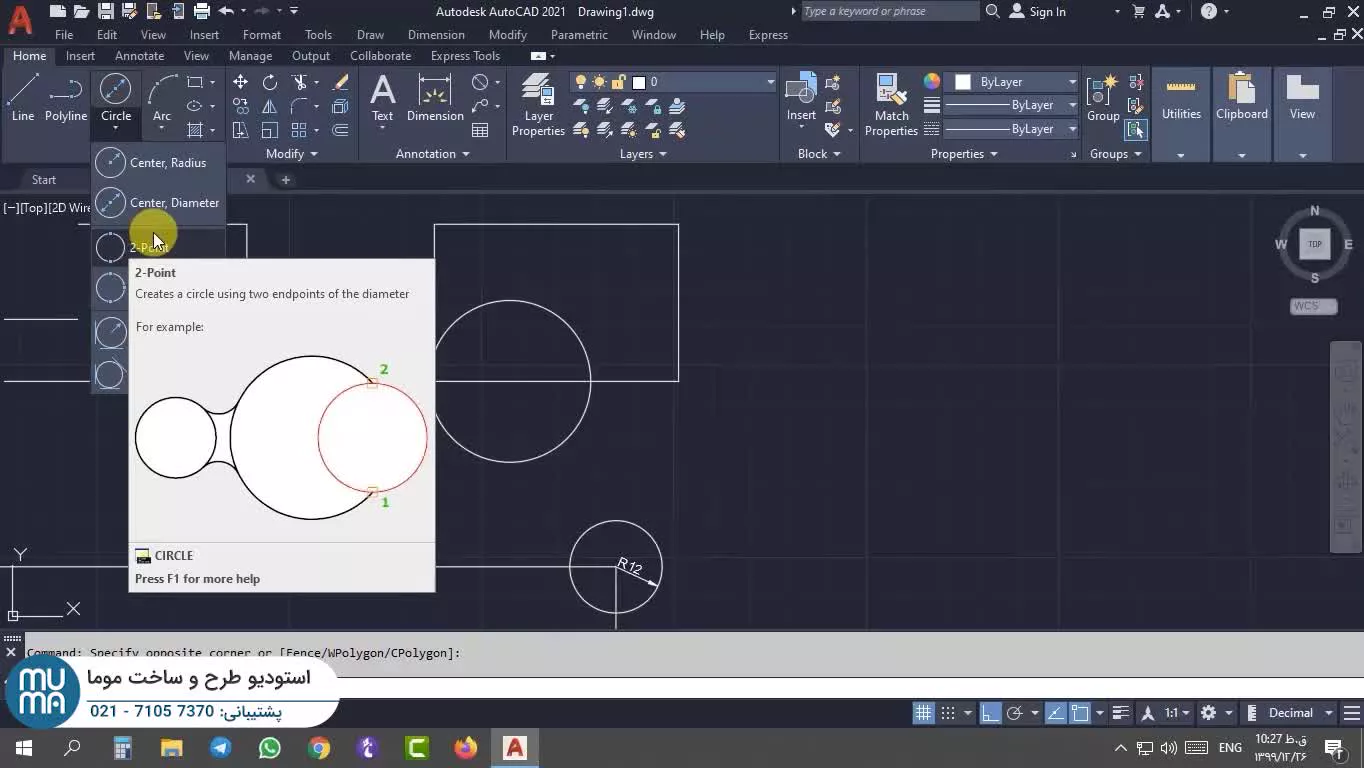1364x768 pixels.
Task: Click the Fillet tool icon
Action: click(299, 106)
